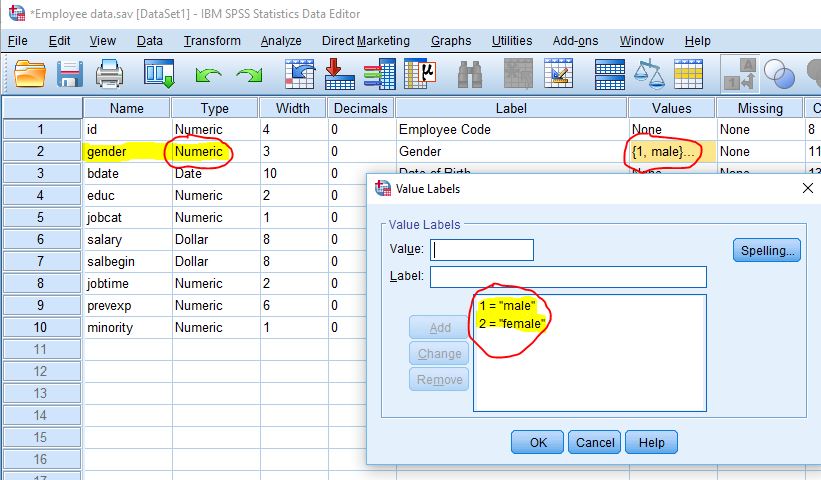Open the Graphs menu
This screenshot has height=480, width=821.
click(451, 41)
